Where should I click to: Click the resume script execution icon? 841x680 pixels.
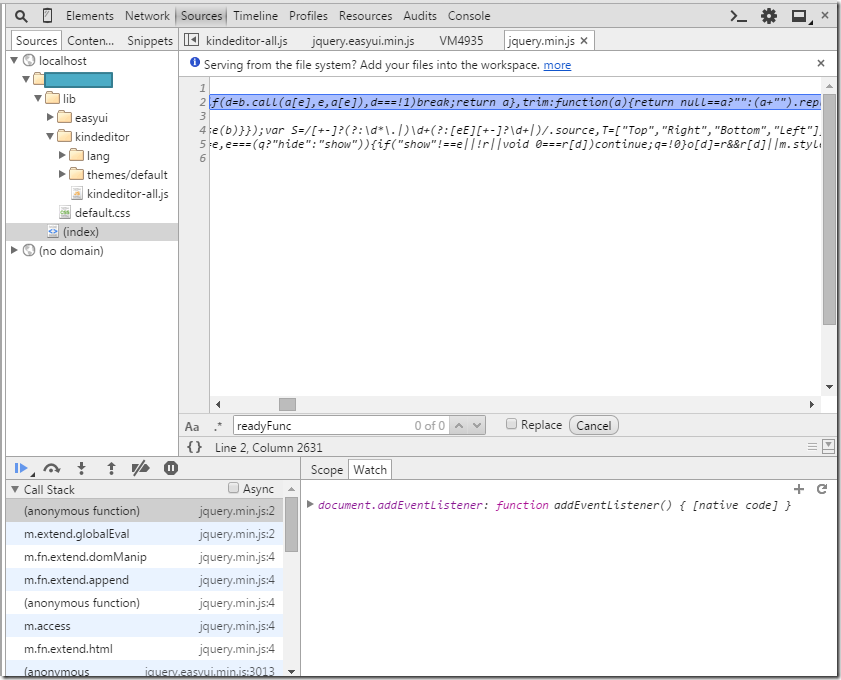(21, 468)
